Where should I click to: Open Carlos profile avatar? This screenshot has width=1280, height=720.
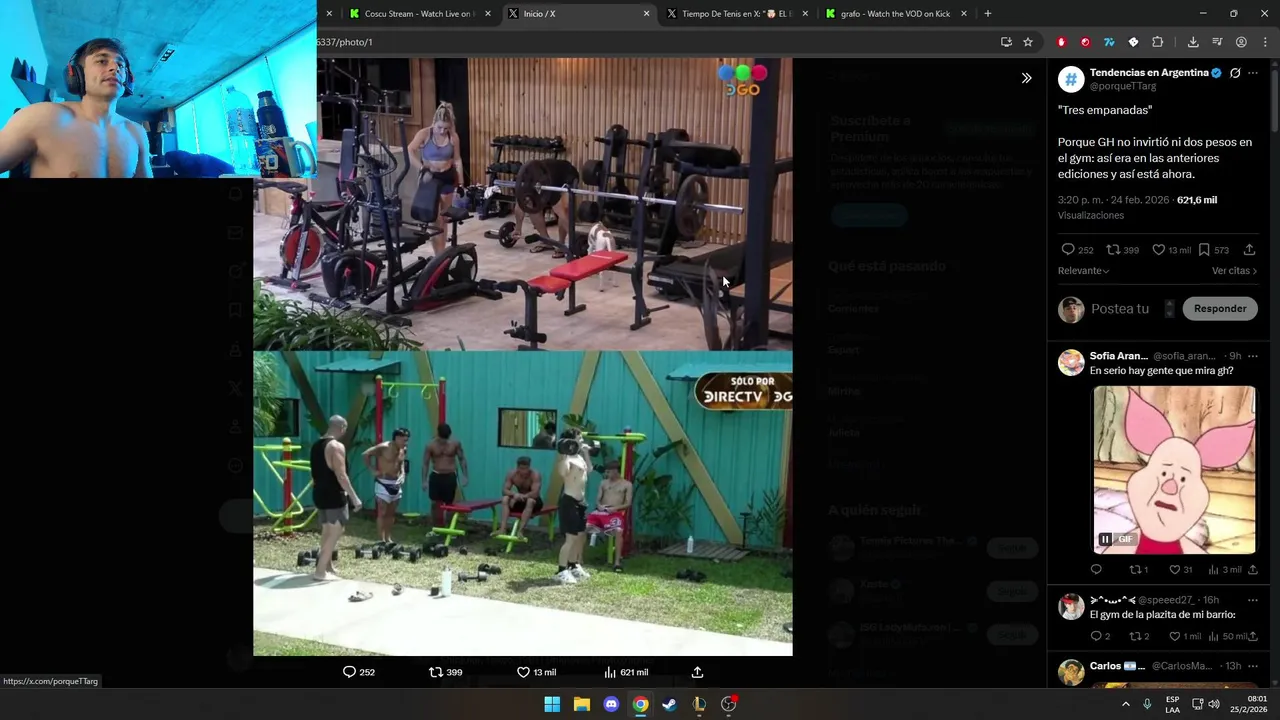[1071, 673]
